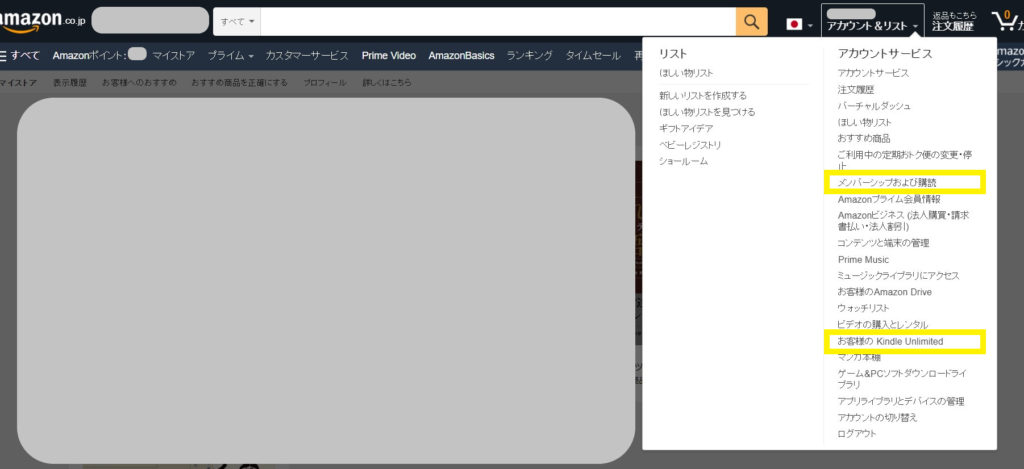
Task: Click the orange magnifier search button
Action: tap(752, 22)
